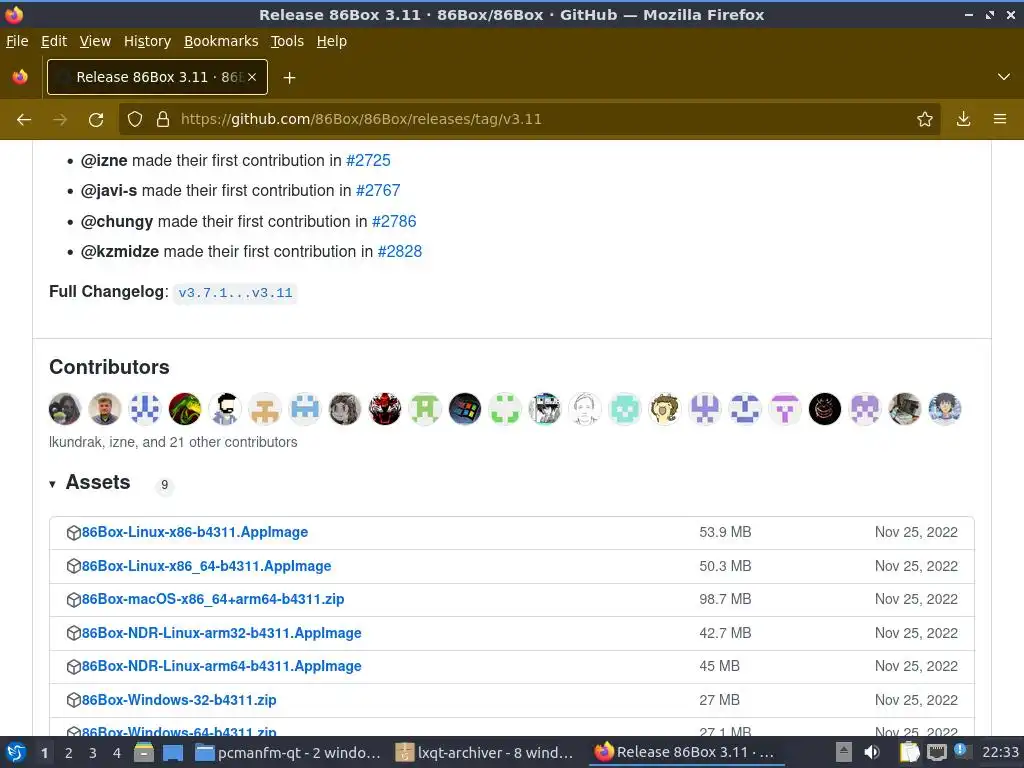Download 86Box-macOS-x86_64+arm64-b4311.zip

213,600
